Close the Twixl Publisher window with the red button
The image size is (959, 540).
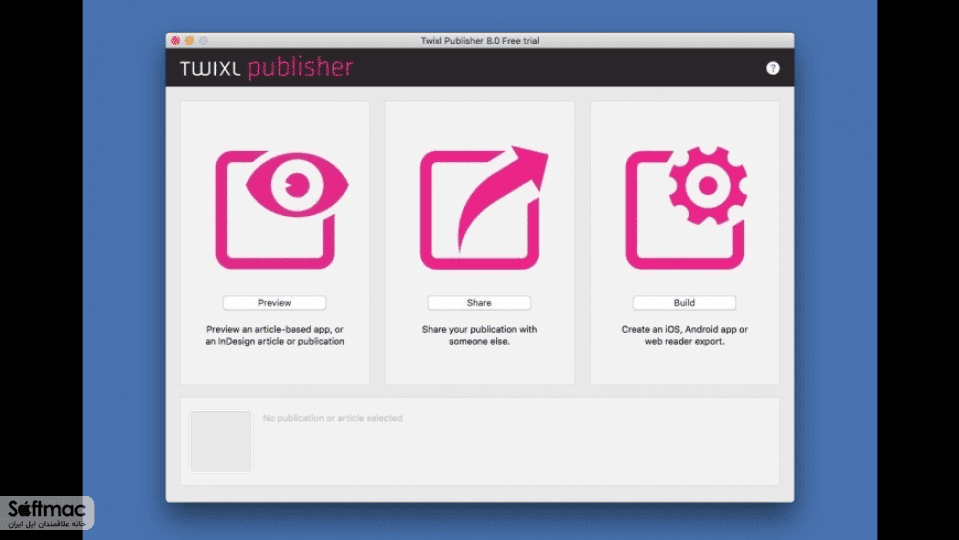click(176, 40)
